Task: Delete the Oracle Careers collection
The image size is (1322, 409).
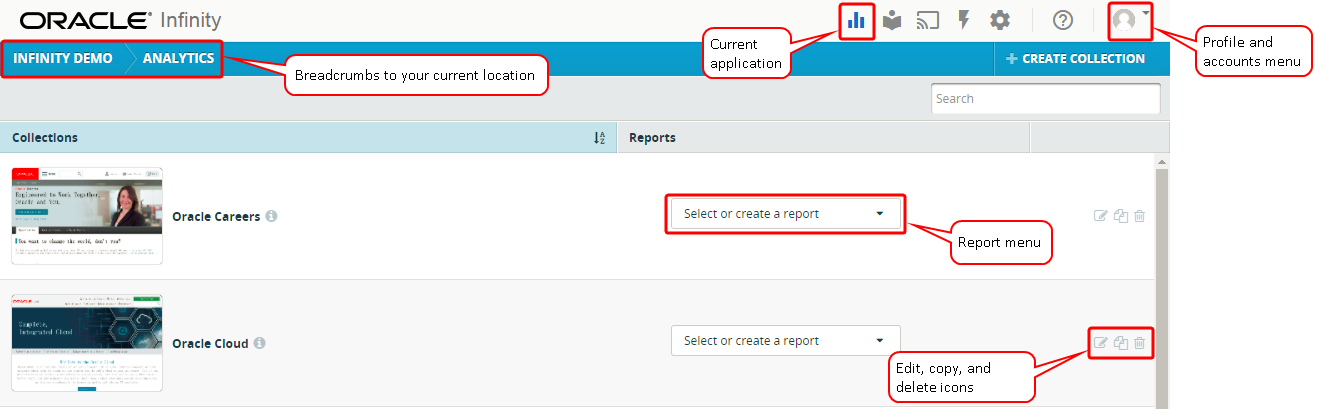Action: click(1139, 216)
